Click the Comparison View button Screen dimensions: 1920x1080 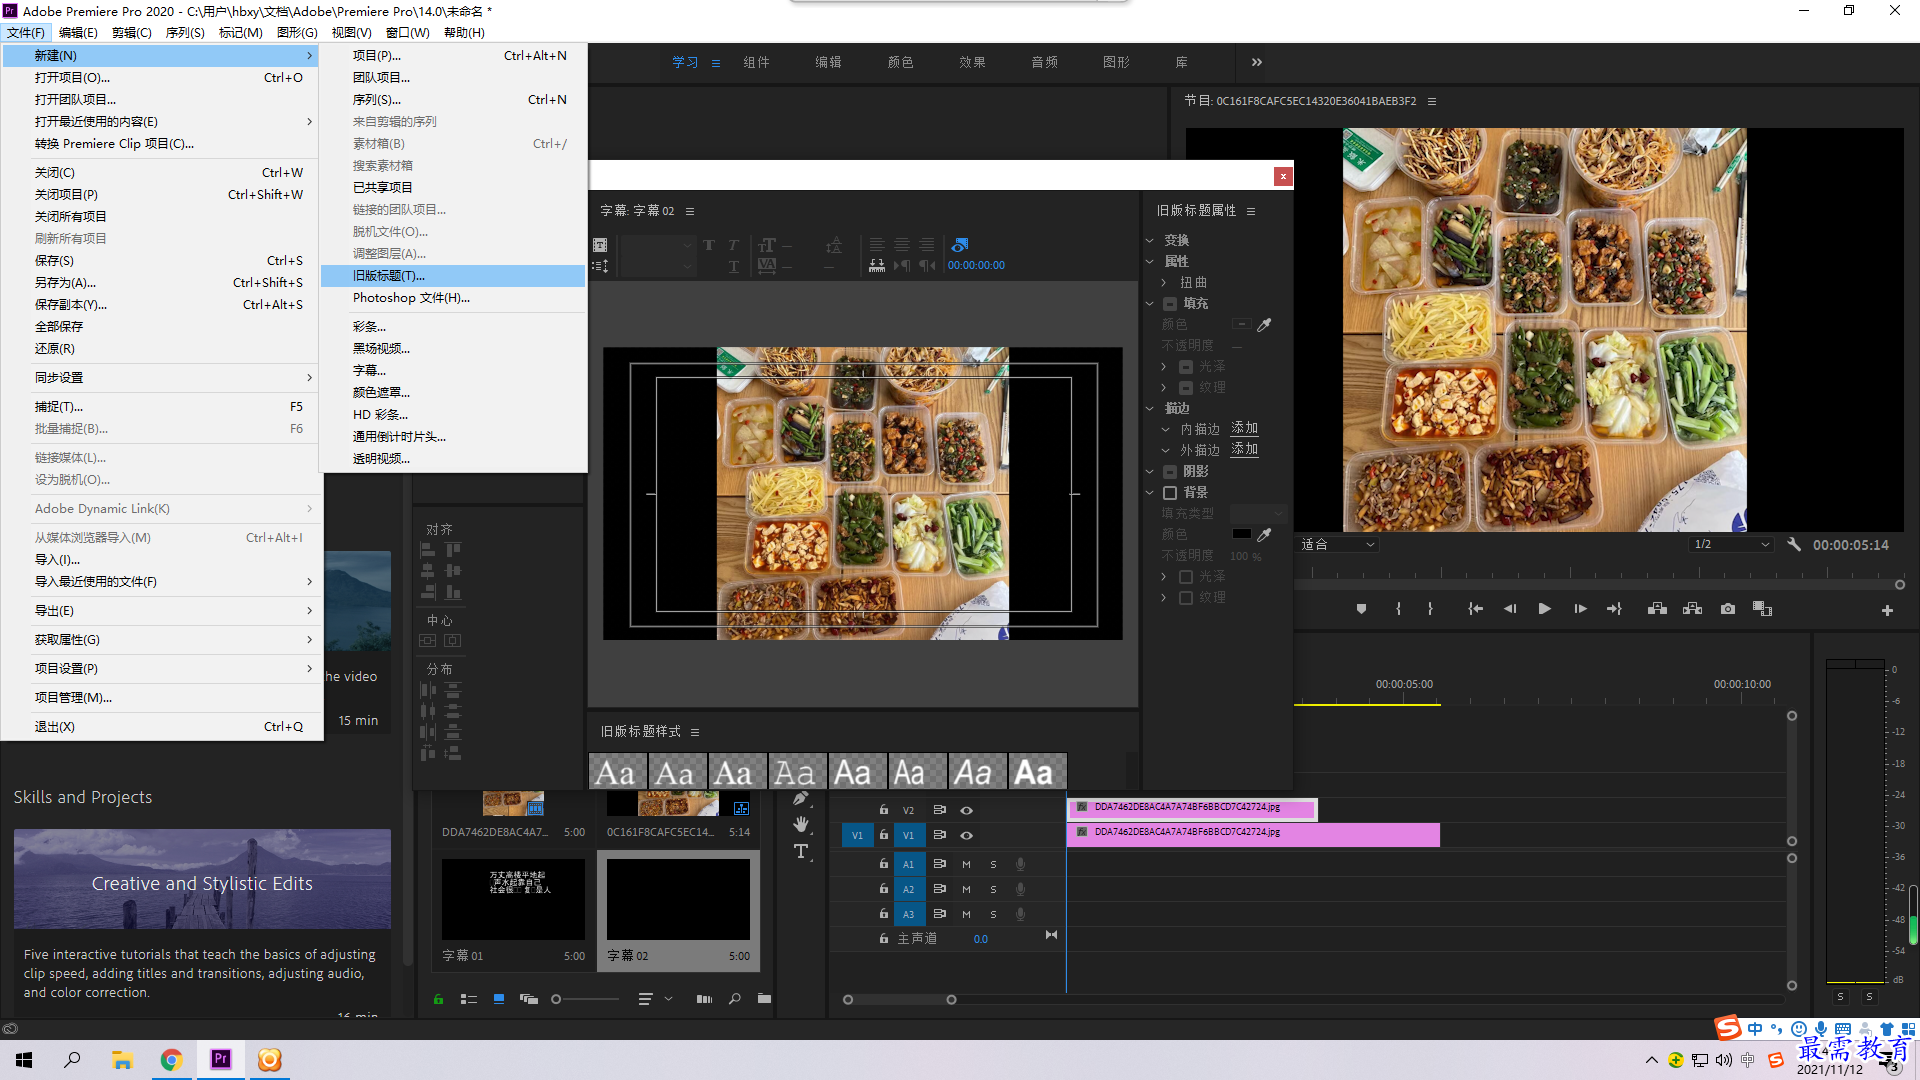[x=1762, y=609]
